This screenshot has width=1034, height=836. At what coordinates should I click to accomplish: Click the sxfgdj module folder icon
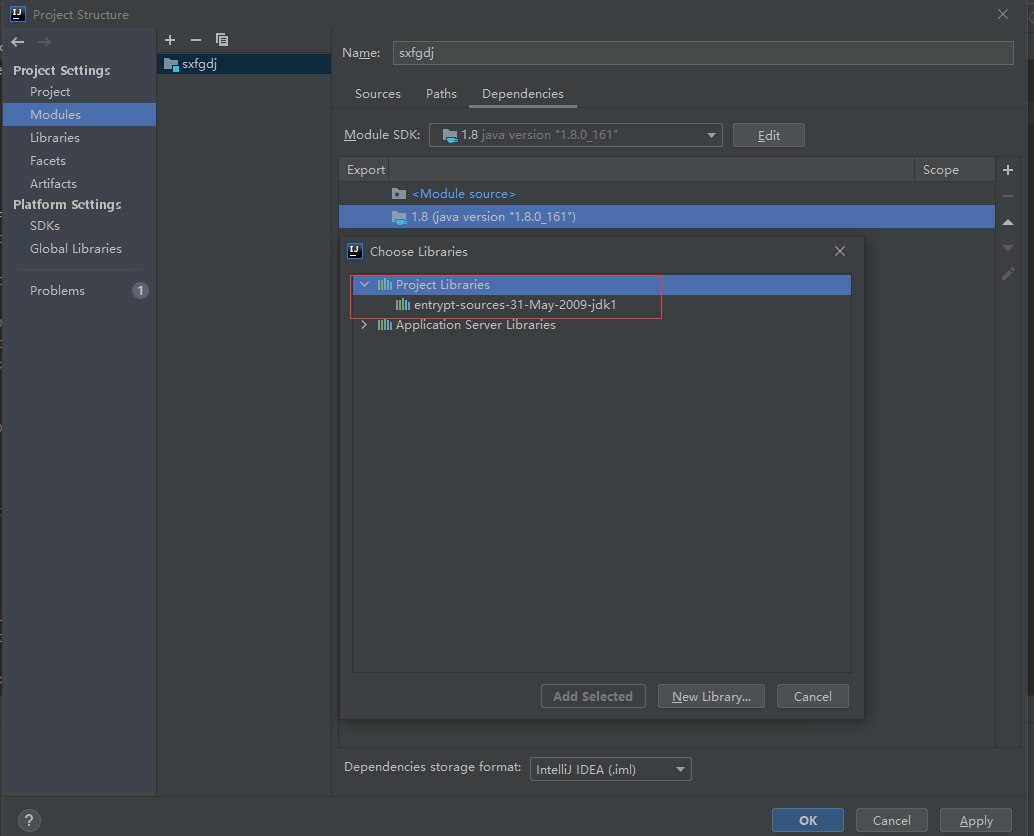171,65
